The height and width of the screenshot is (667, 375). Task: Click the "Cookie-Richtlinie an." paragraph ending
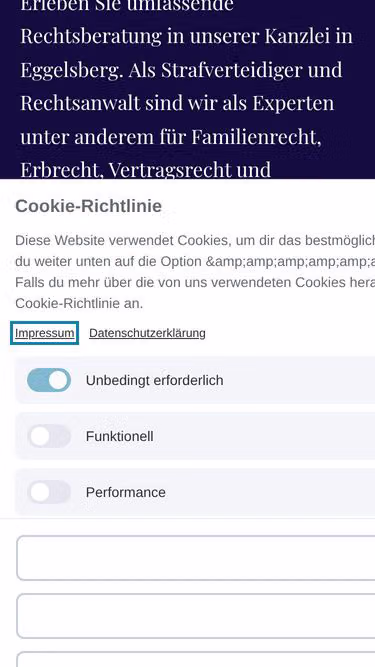coord(79,304)
